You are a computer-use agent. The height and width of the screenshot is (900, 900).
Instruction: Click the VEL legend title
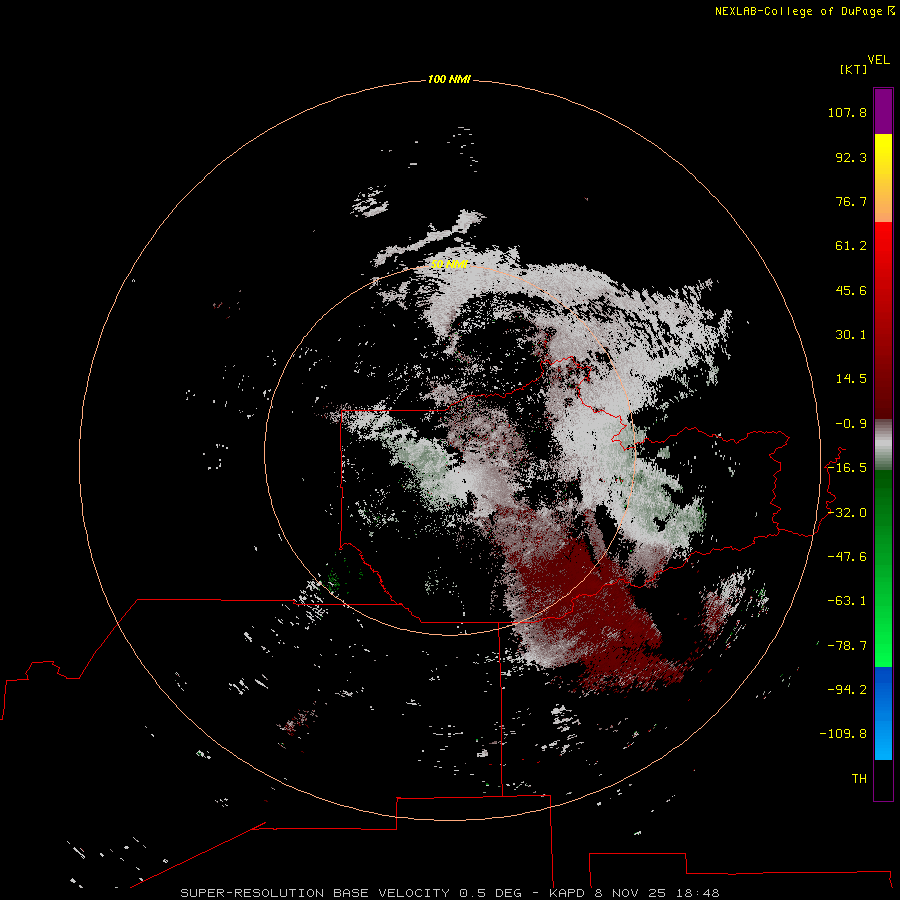pos(878,60)
